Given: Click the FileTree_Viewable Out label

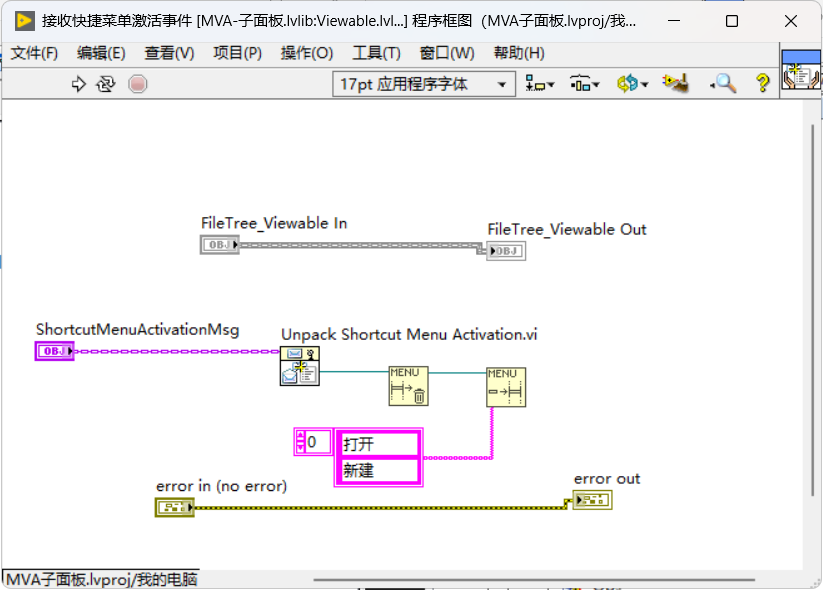Looking at the screenshot, I should point(567,229).
